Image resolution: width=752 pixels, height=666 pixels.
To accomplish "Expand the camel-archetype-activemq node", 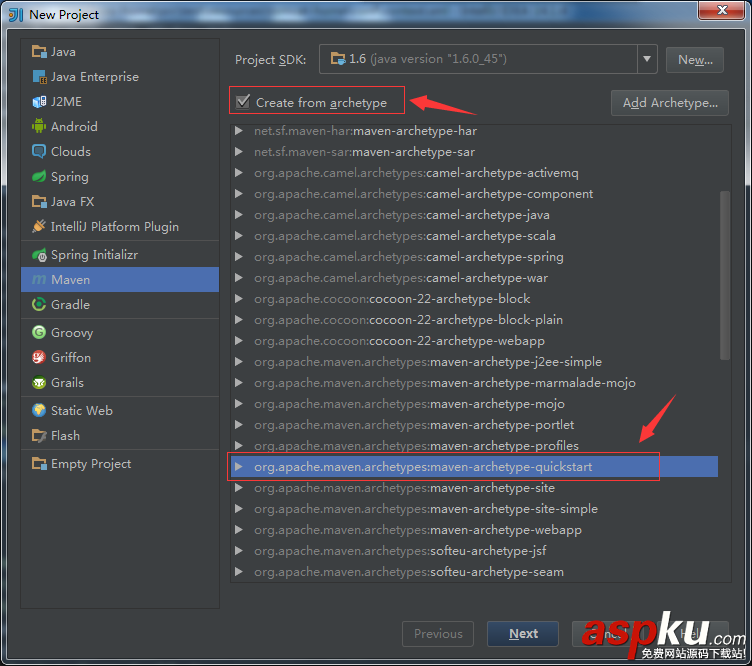I will click(x=238, y=173).
